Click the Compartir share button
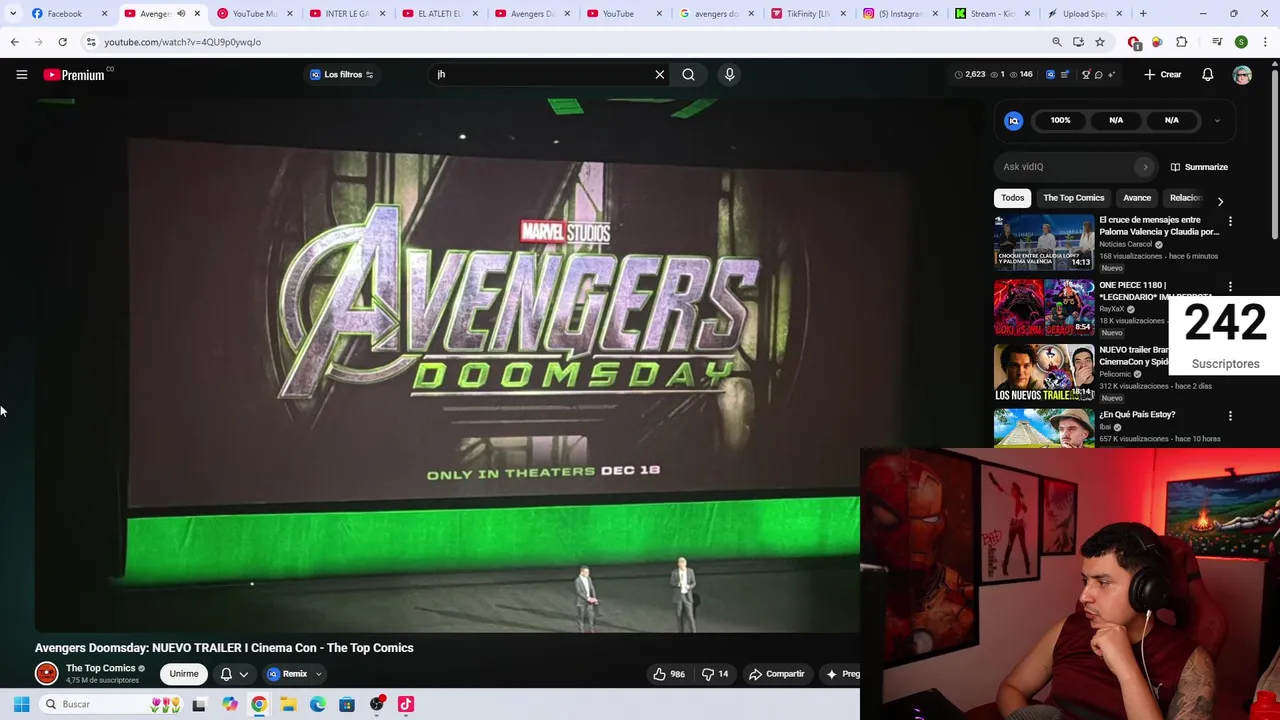The height and width of the screenshot is (720, 1280). pos(777,674)
